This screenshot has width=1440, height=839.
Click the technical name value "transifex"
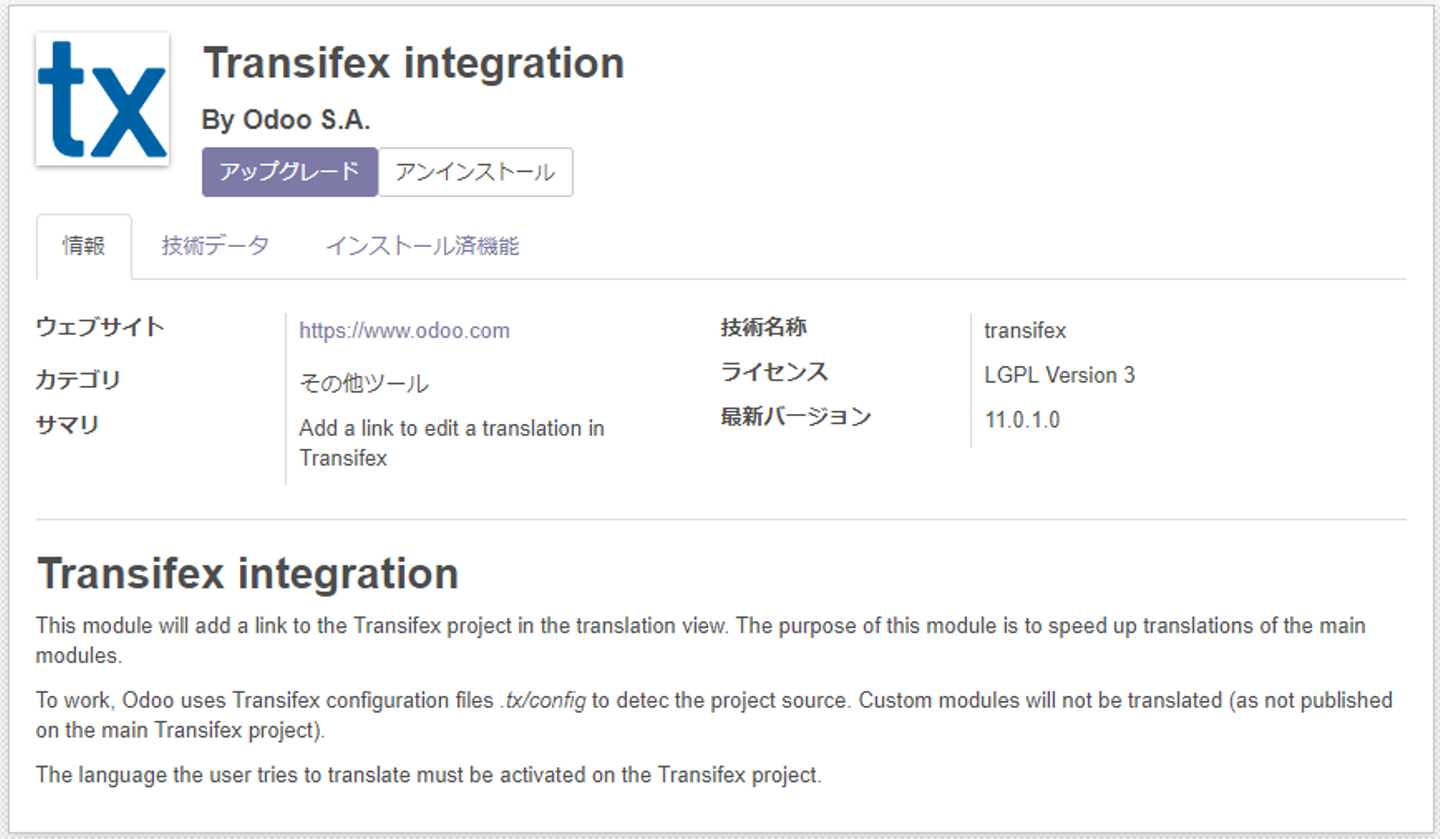pyautogui.click(x=1025, y=331)
